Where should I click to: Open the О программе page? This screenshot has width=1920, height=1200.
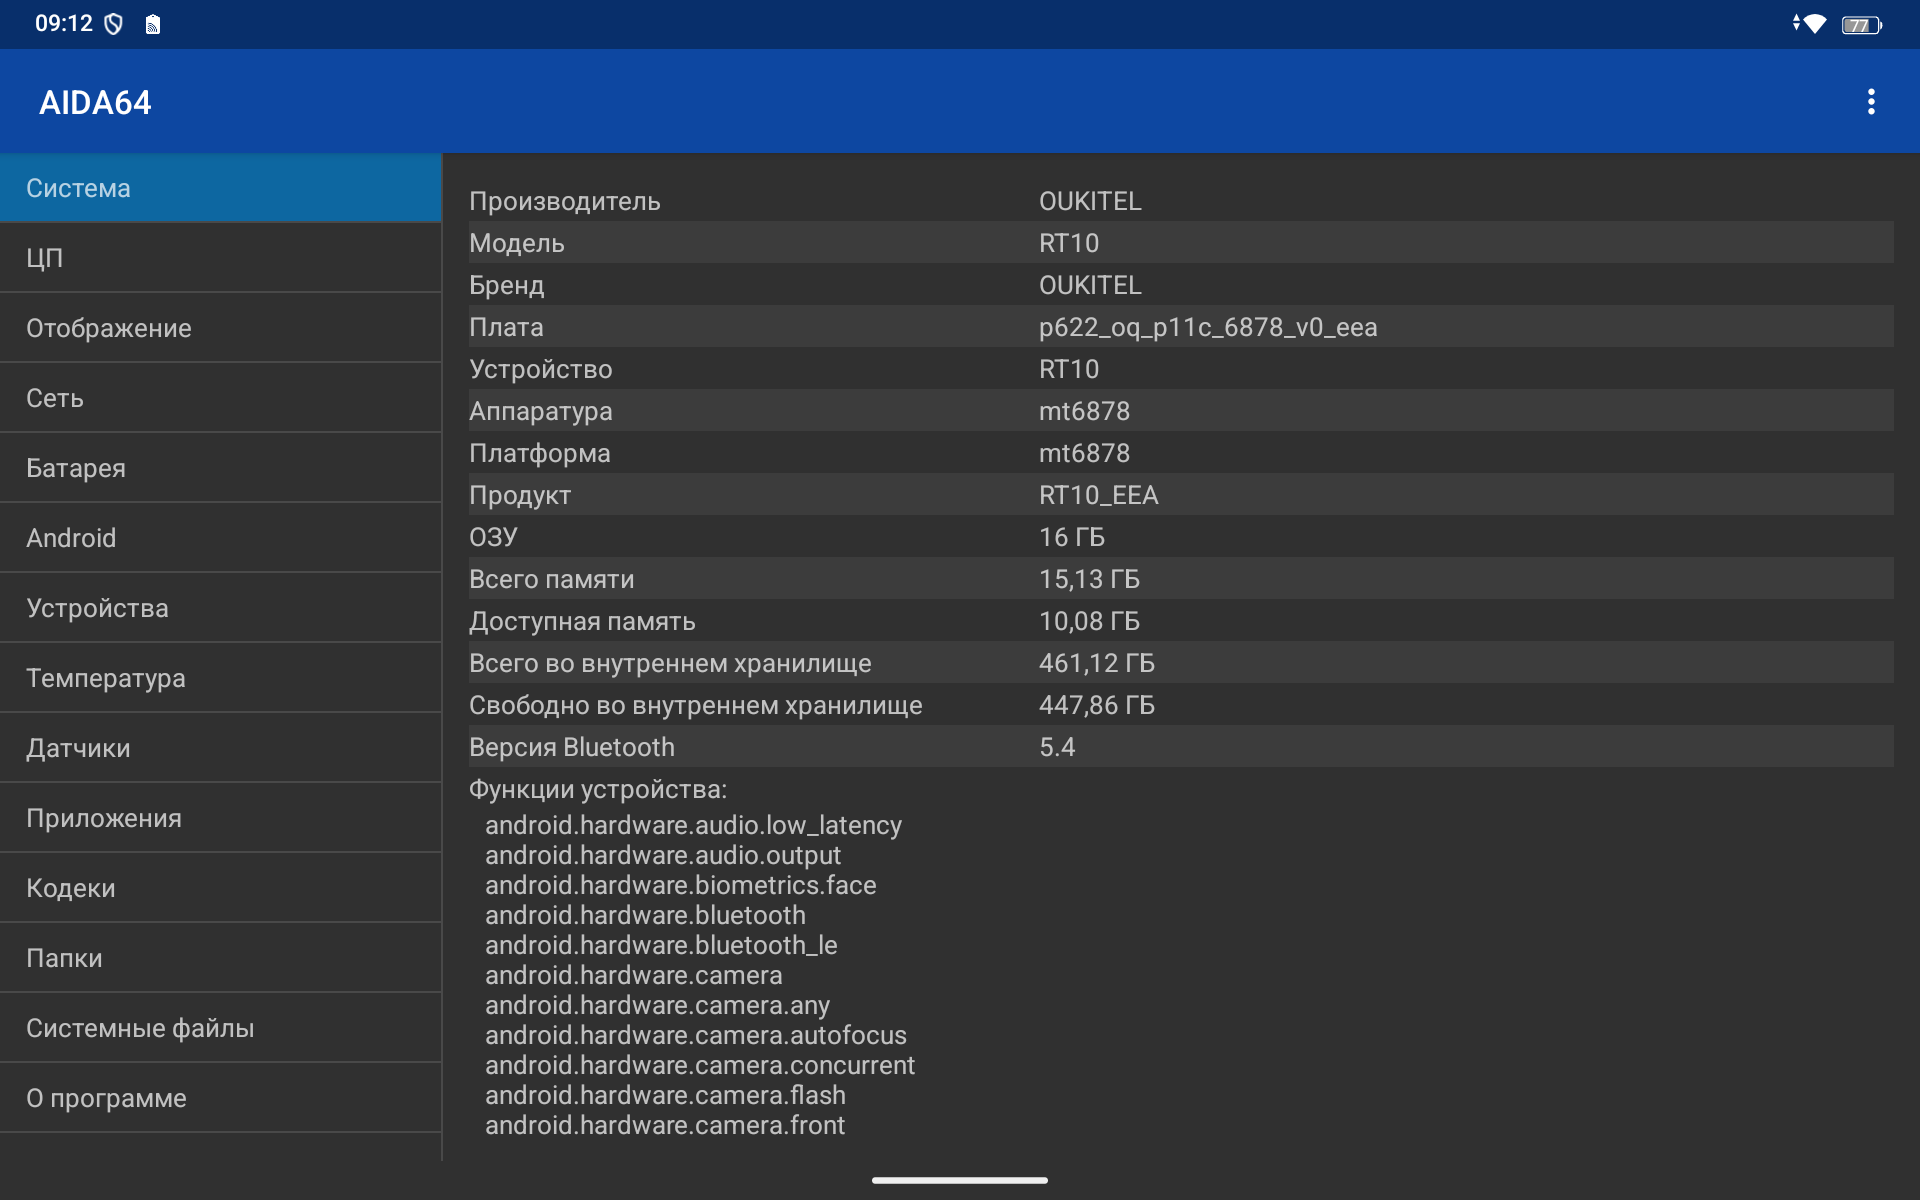point(220,1098)
